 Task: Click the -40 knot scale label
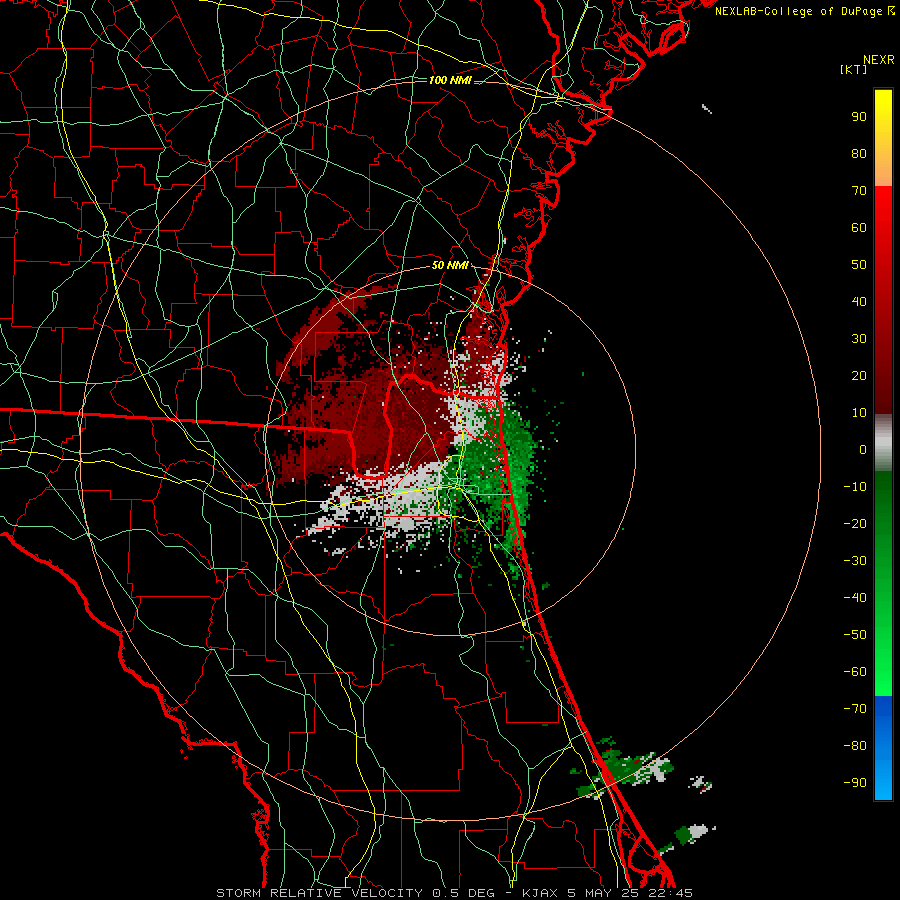click(855, 598)
